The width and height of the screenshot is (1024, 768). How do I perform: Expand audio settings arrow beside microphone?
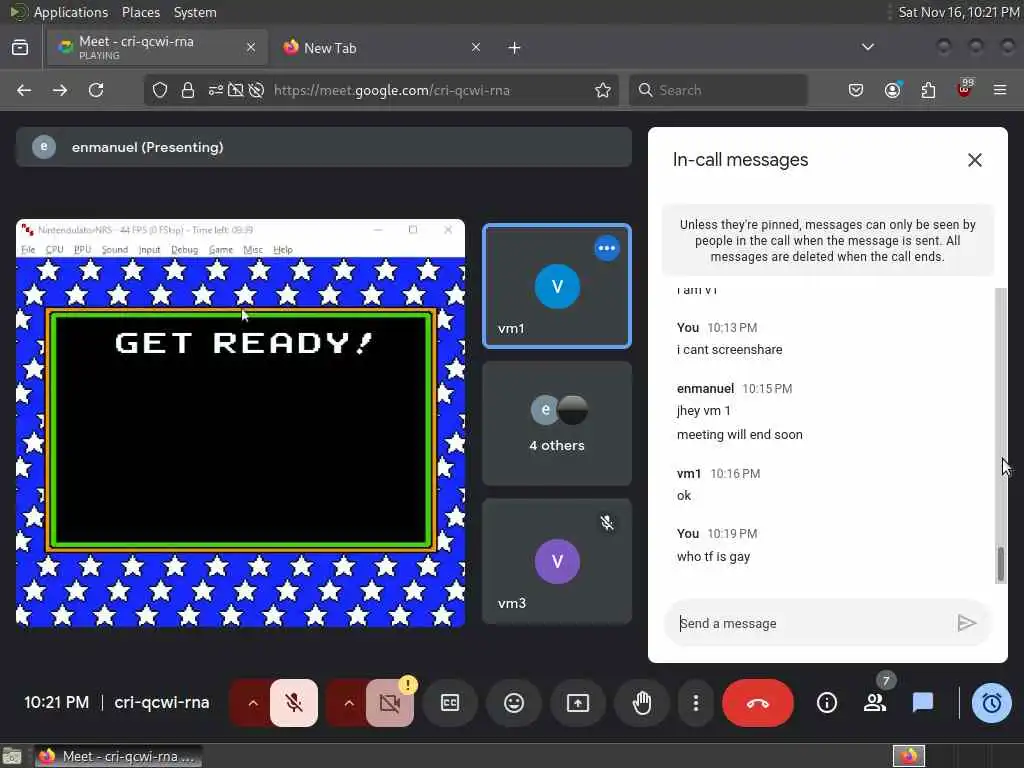tap(253, 703)
